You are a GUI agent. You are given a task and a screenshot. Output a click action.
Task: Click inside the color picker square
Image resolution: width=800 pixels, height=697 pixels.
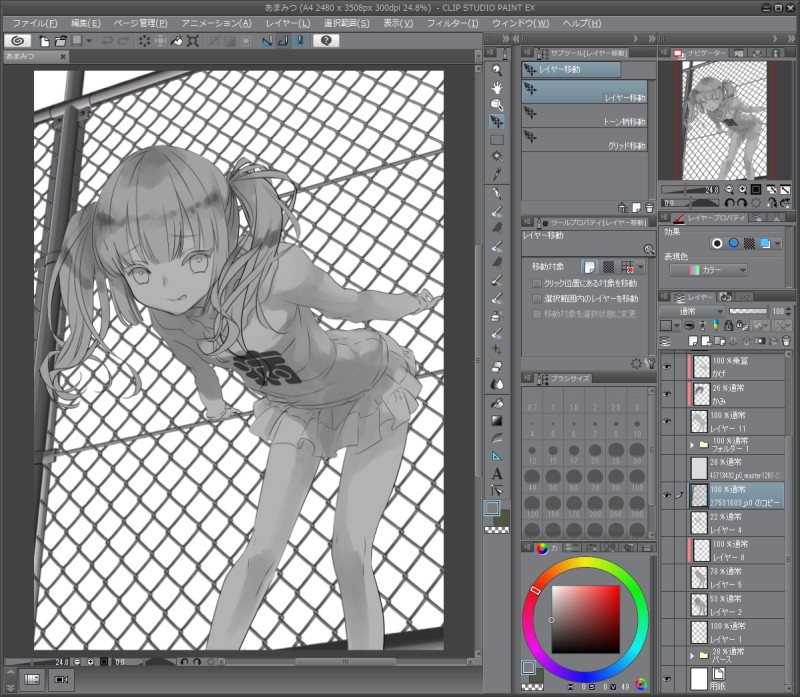586,620
